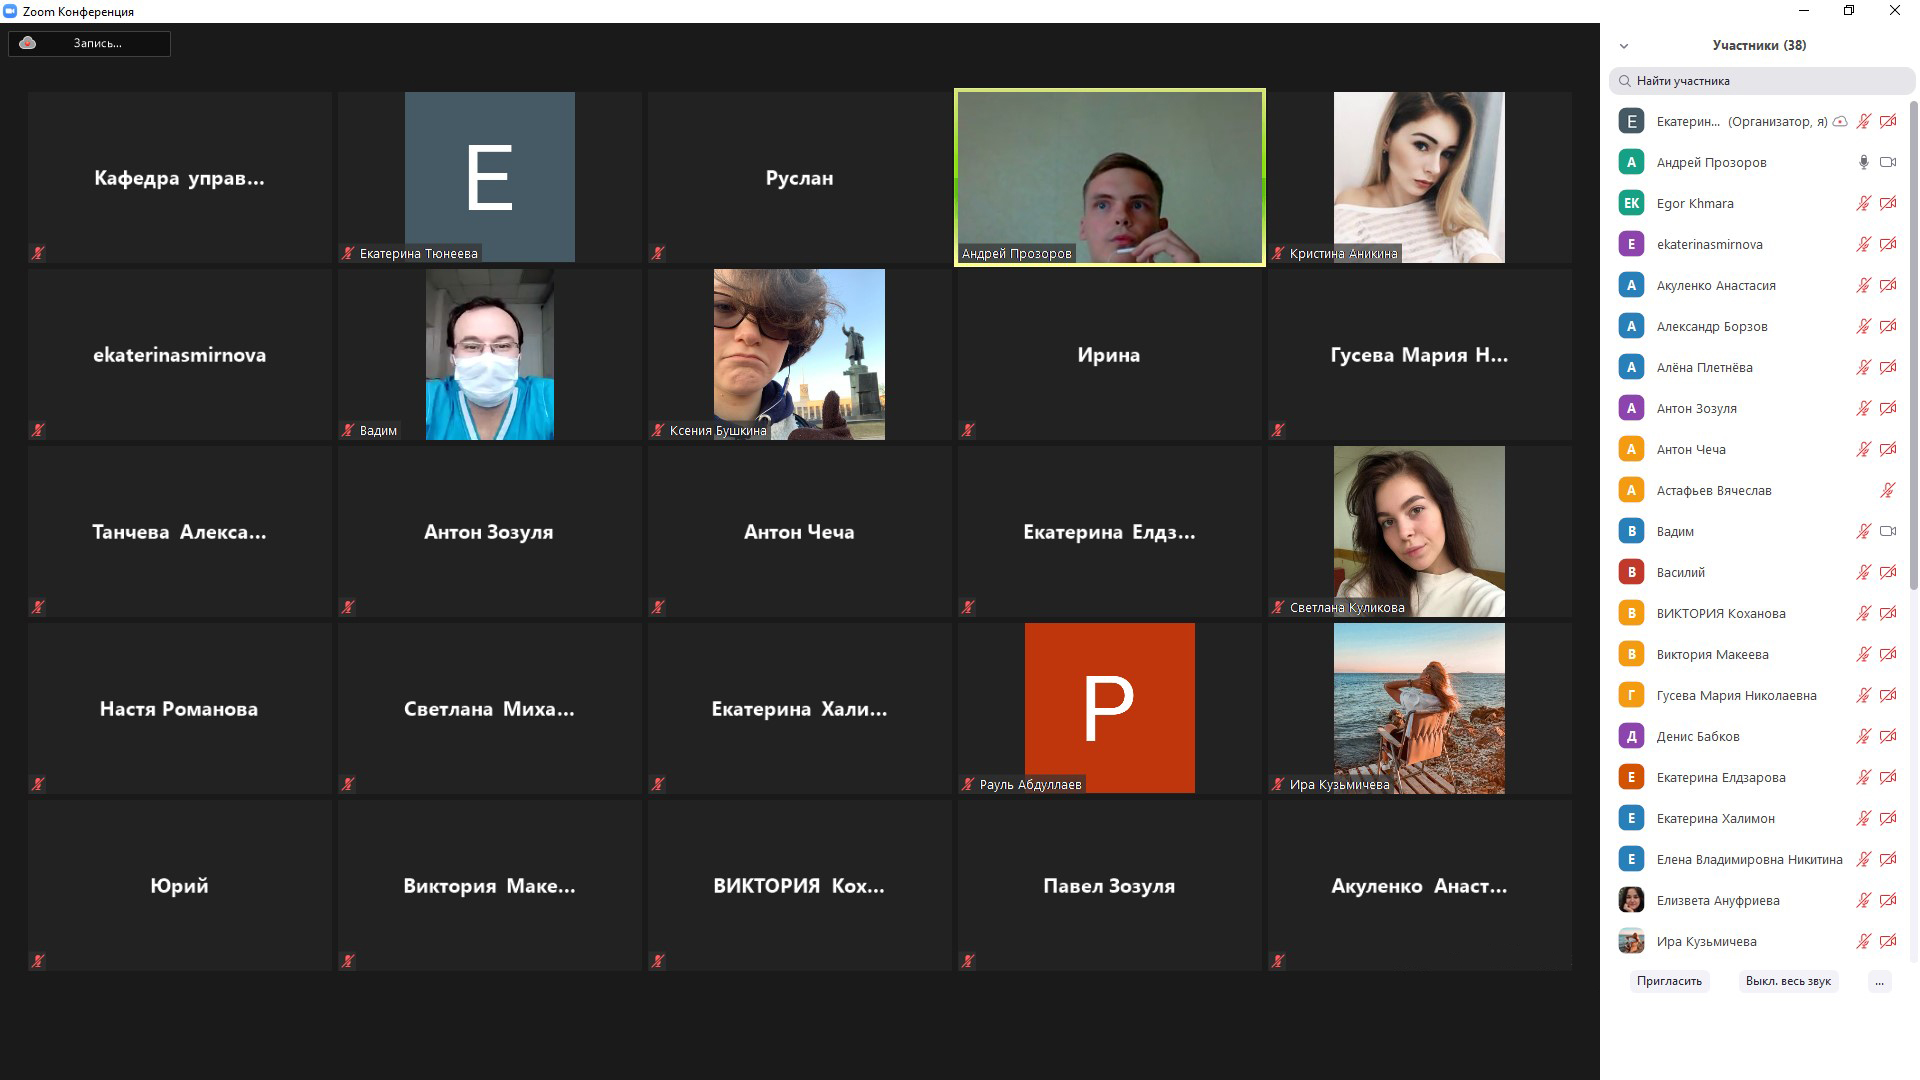The height and width of the screenshot is (1080, 1920).
Task: Click the red recording indicator icon
Action: pyautogui.click(x=27, y=43)
